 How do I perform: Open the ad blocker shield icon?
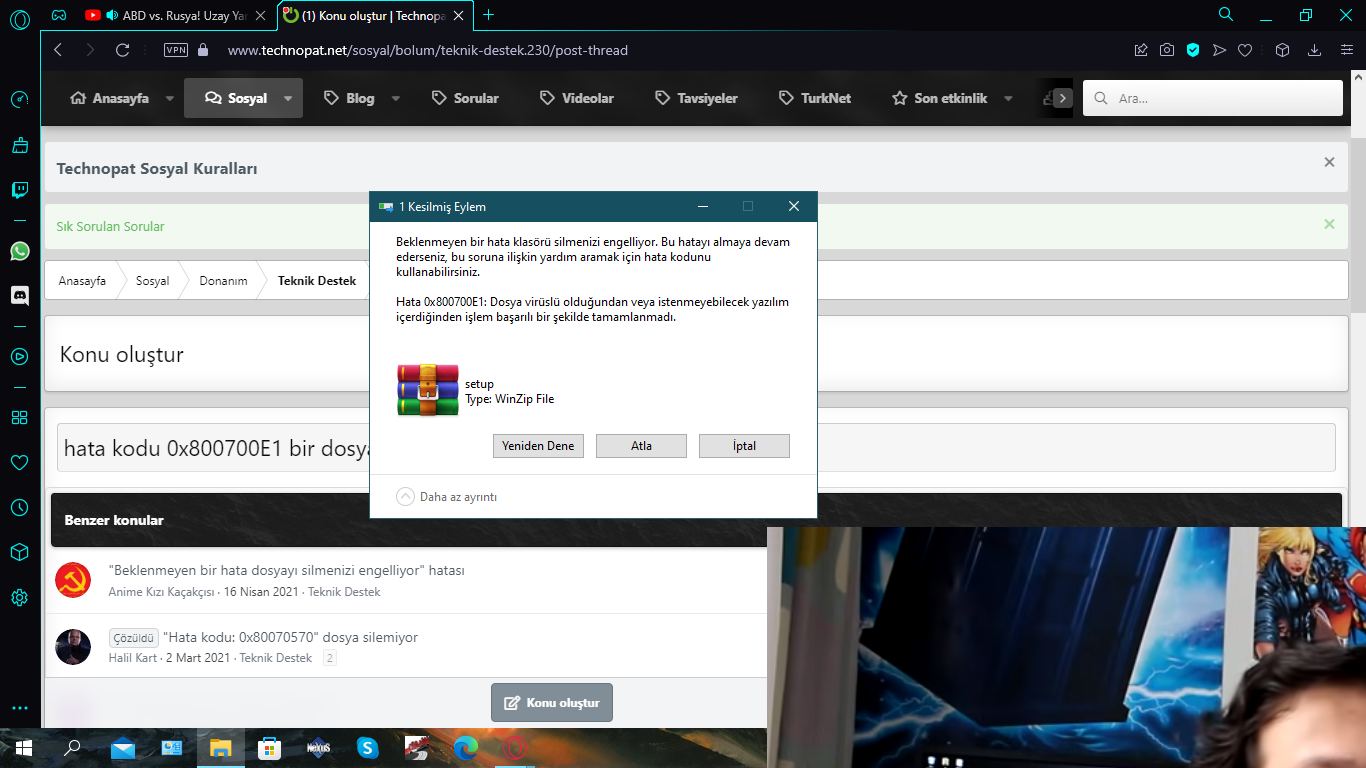[x=1193, y=50]
